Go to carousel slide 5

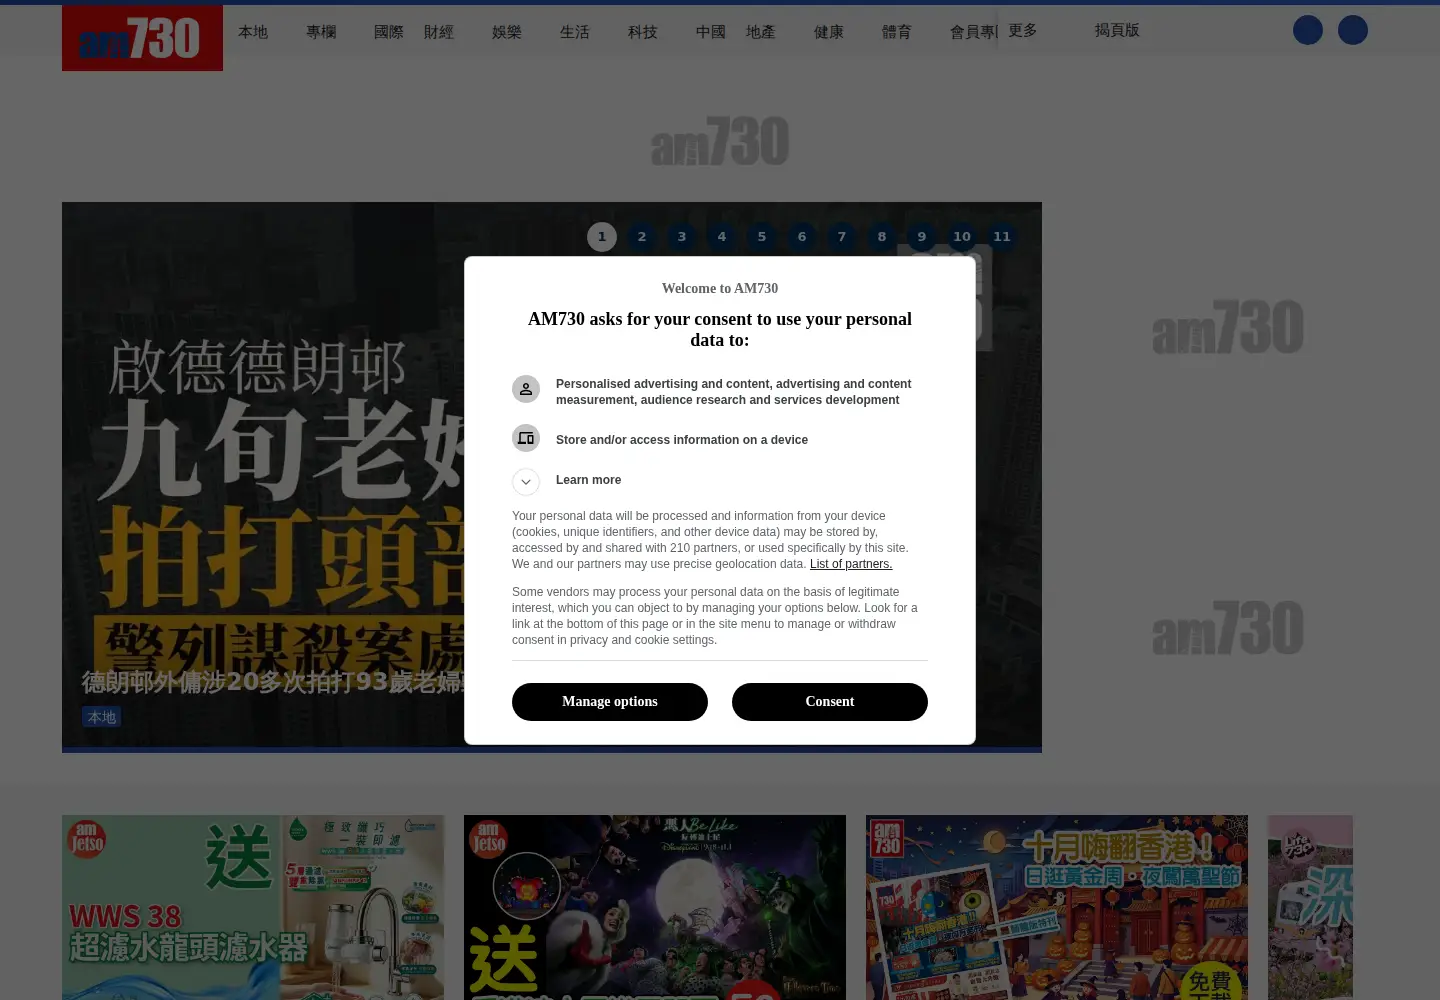762,237
